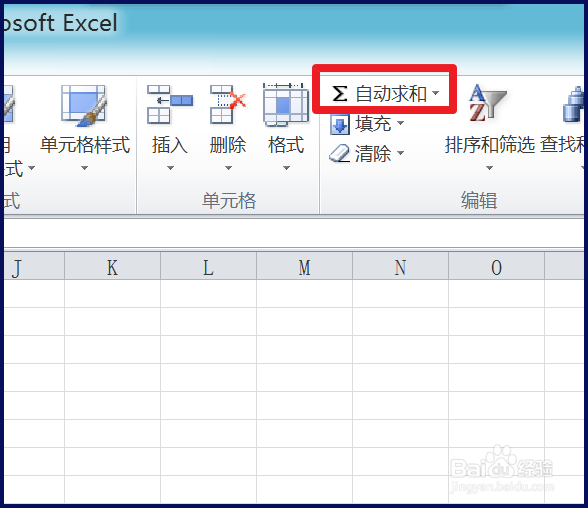Viewport: 588px width, 508px height.
Task: Click the Cell Styles (单元格样式) icon
Action: [x=84, y=106]
